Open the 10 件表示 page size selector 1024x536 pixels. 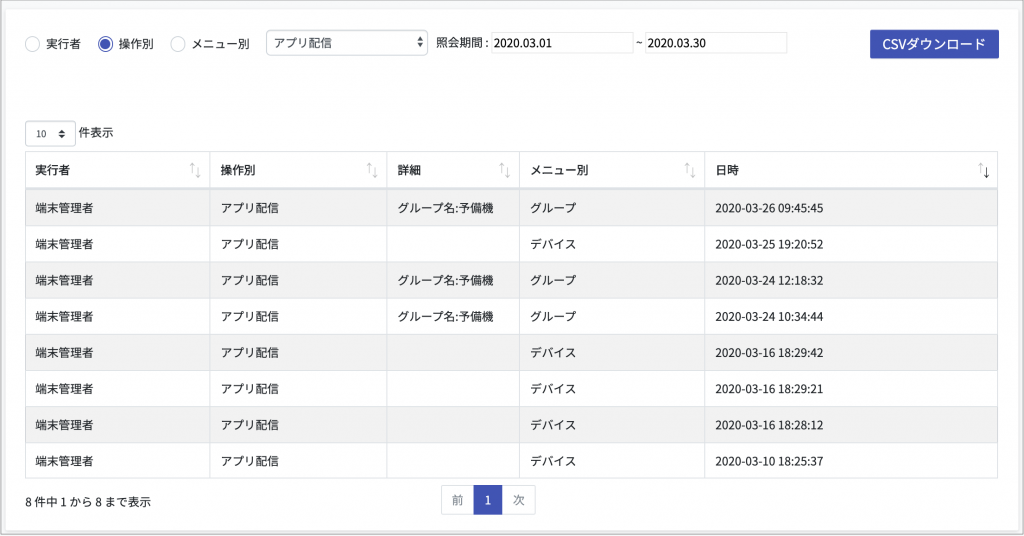(50, 134)
